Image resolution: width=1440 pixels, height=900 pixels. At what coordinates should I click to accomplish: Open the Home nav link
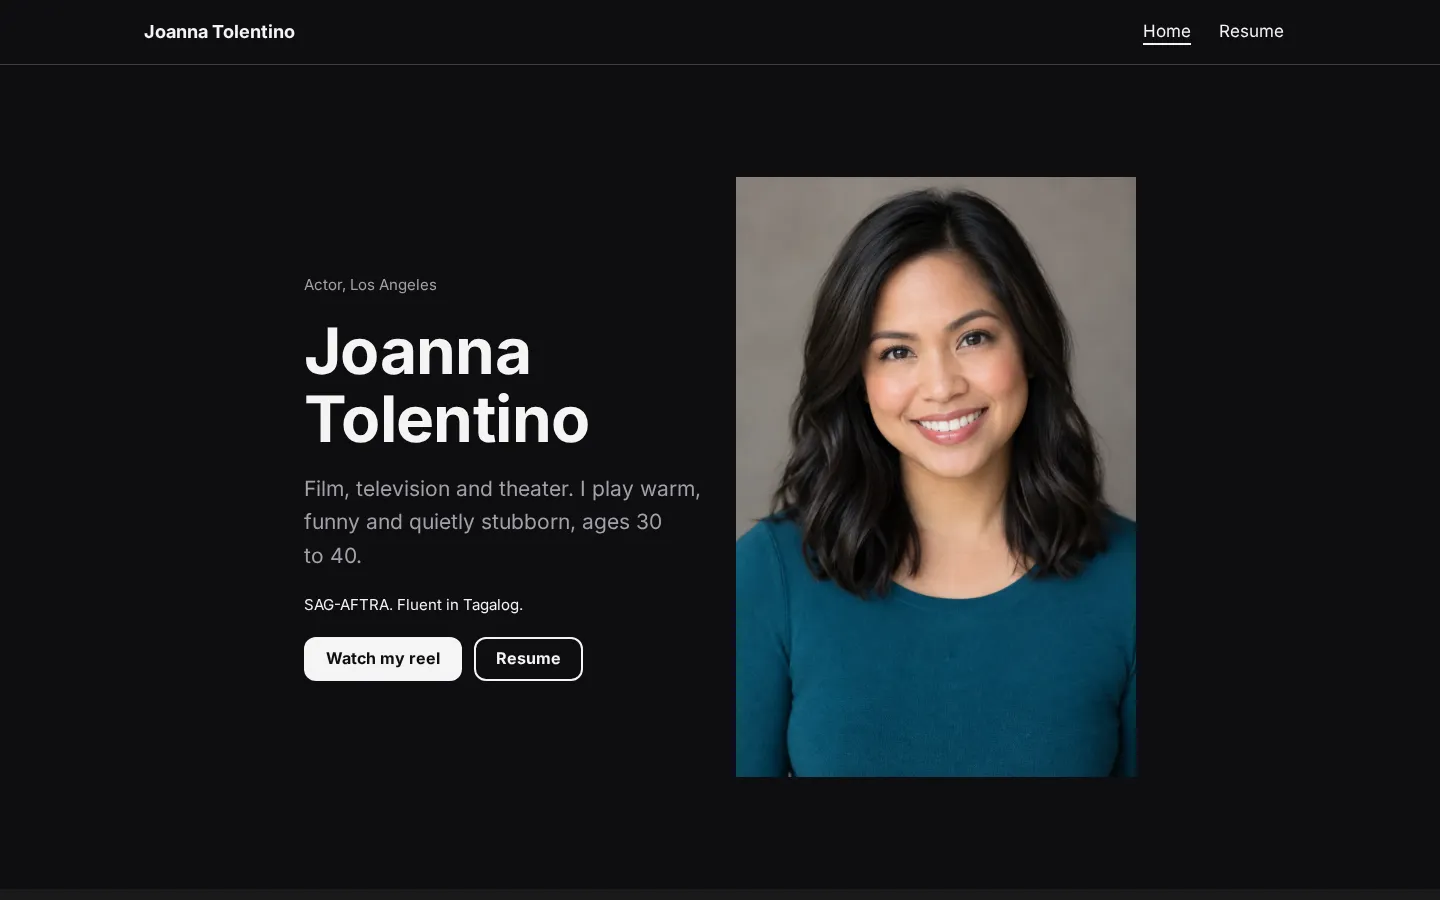click(1166, 32)
